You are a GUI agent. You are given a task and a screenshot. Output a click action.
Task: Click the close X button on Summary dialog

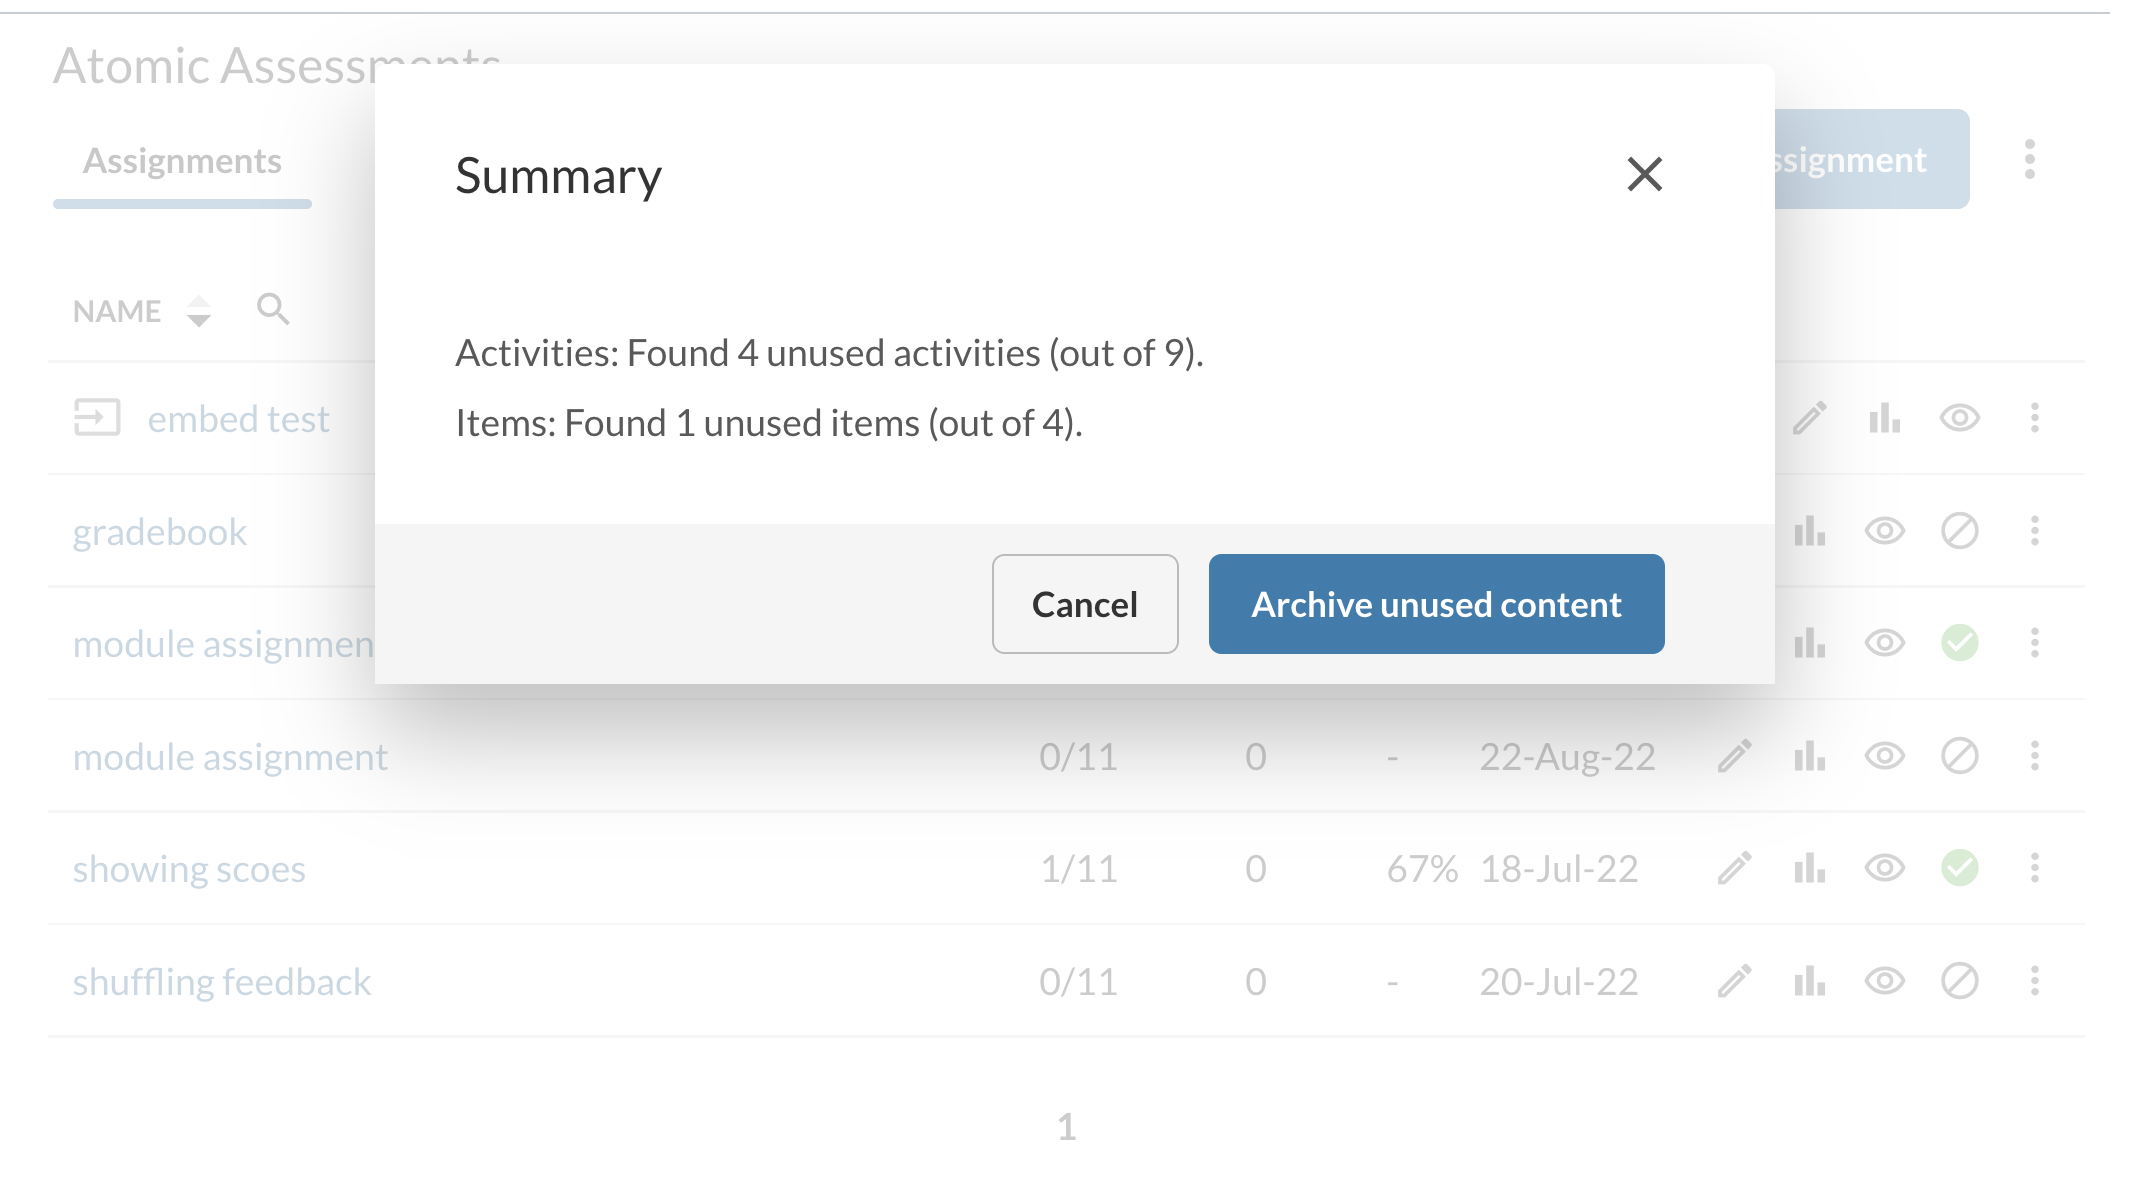tap(1643, 174)
